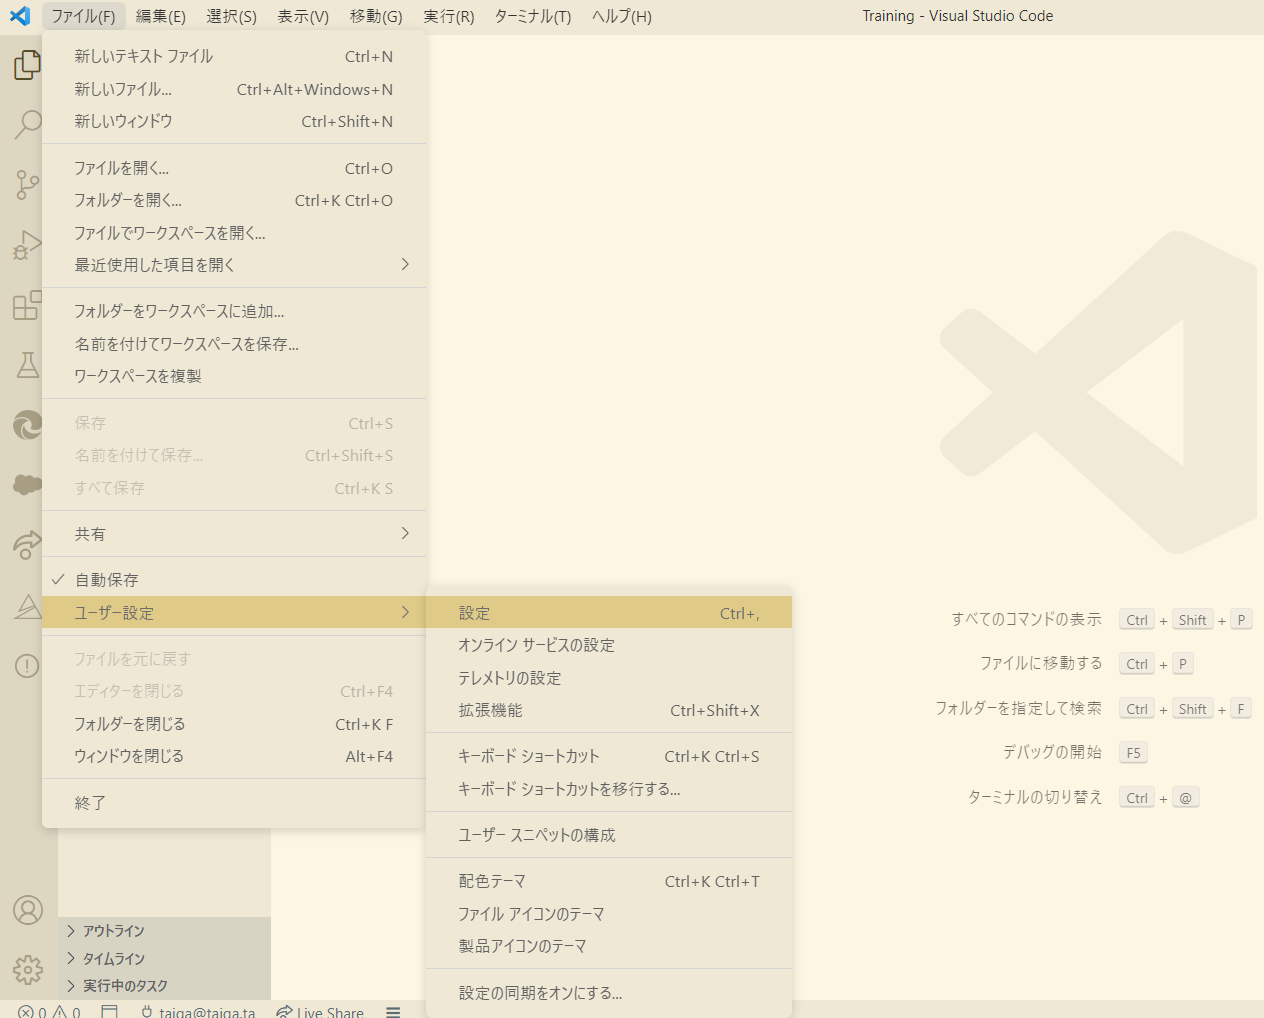1264x1018 pixels.
Task: Open the 表示(V) menu
Action: point(303,16)
